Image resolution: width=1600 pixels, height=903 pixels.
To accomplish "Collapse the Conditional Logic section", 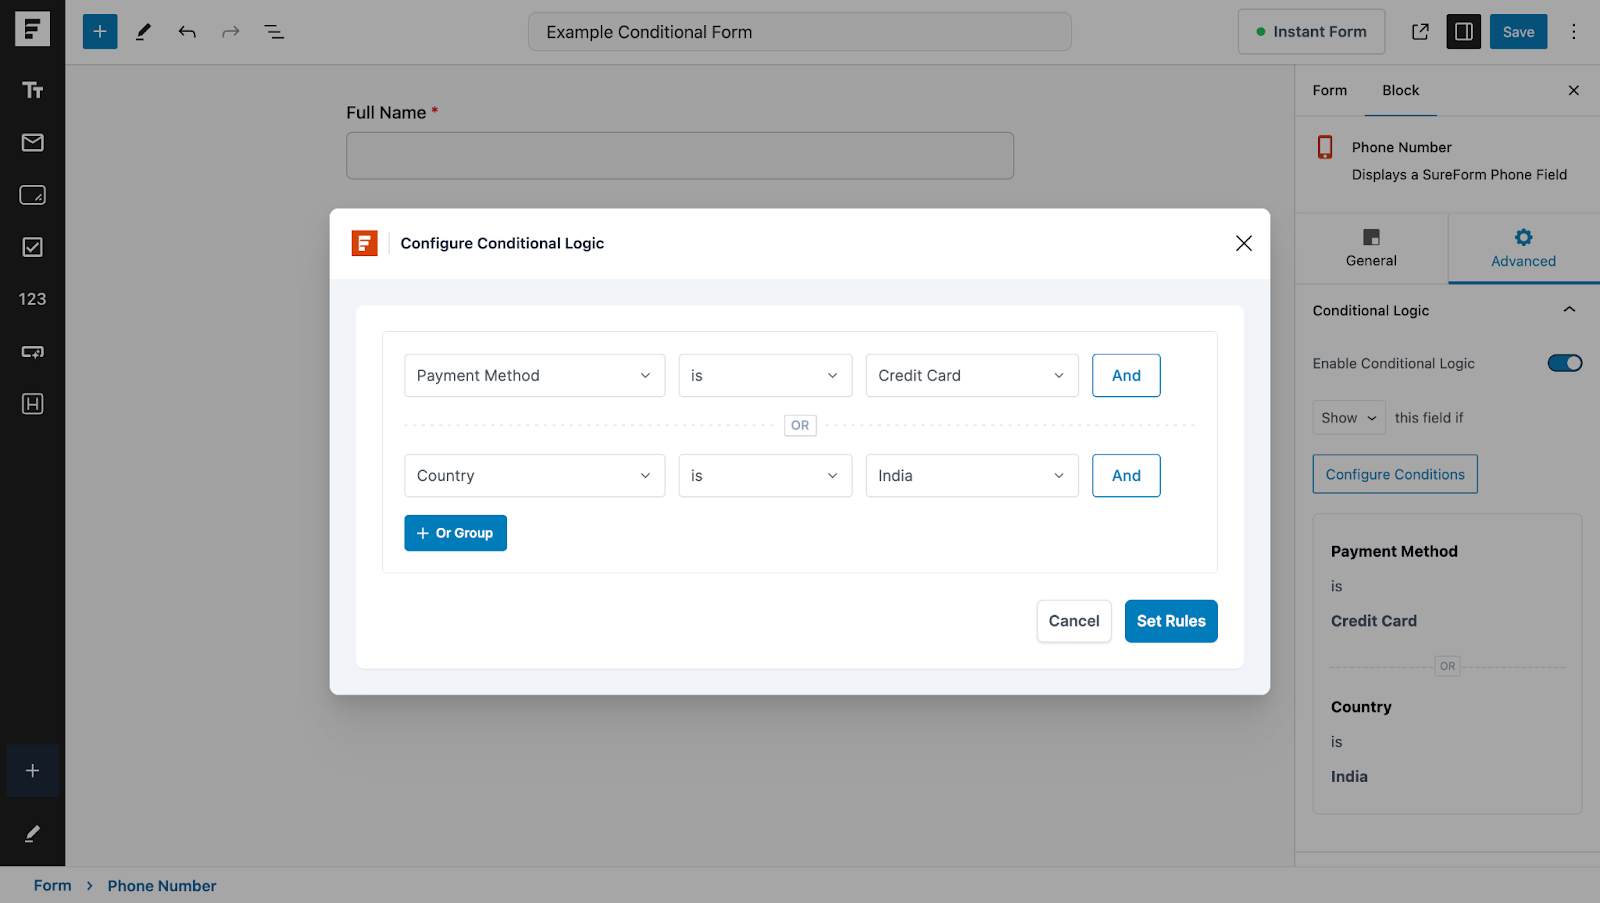I will tap(1569, 310).
